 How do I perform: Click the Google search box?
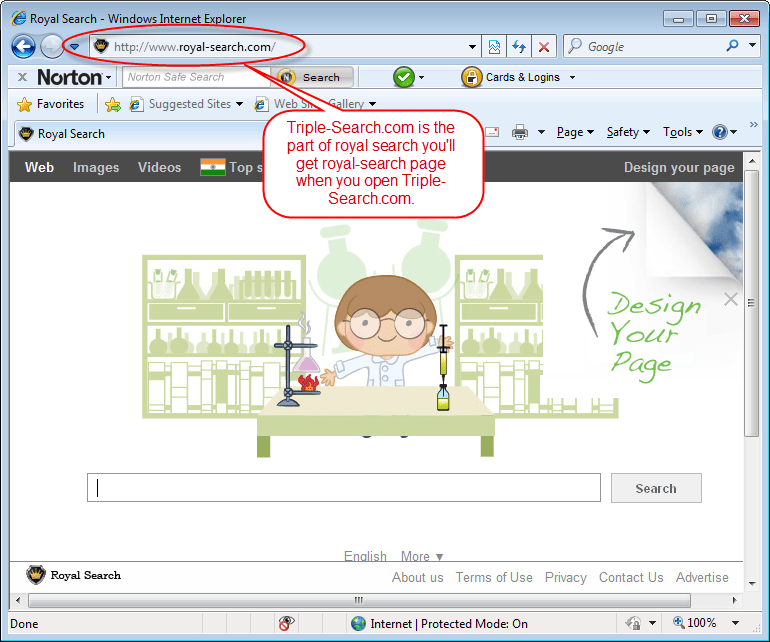[643, 47]
